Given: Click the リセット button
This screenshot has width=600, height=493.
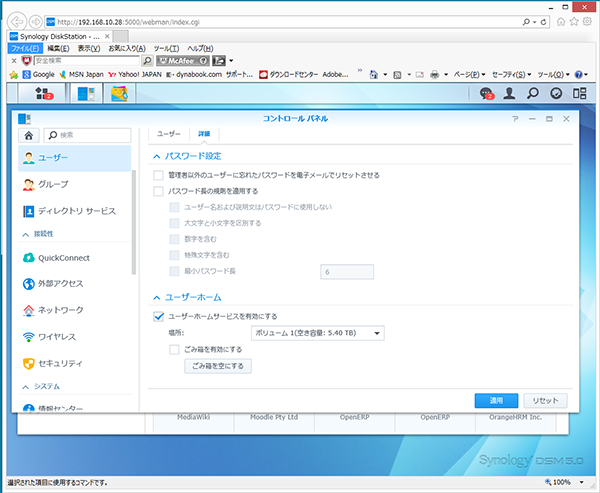Looking at the screenshot, I should tap(545, 401).
